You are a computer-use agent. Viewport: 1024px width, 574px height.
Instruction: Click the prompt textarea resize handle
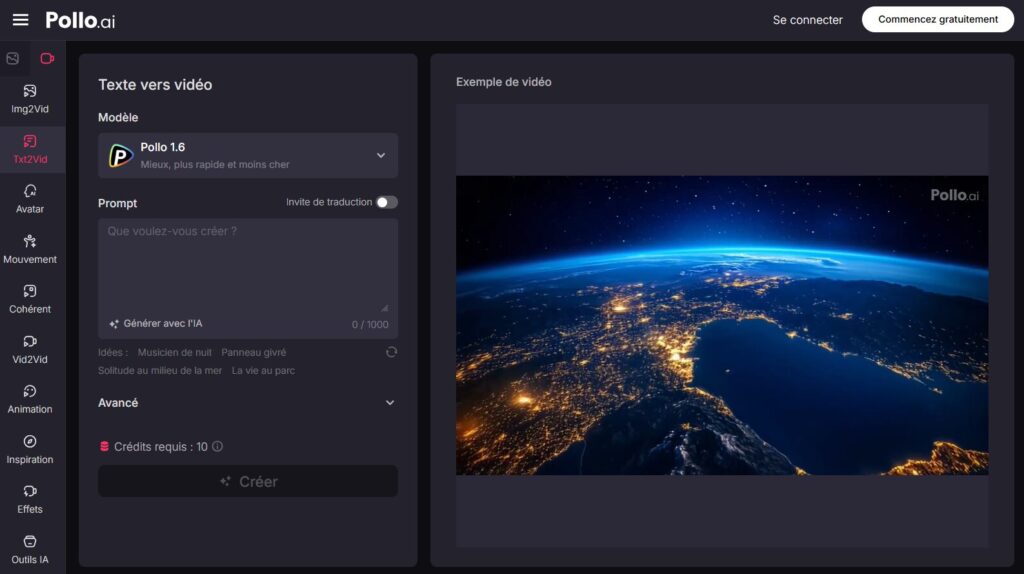point(385,308)
